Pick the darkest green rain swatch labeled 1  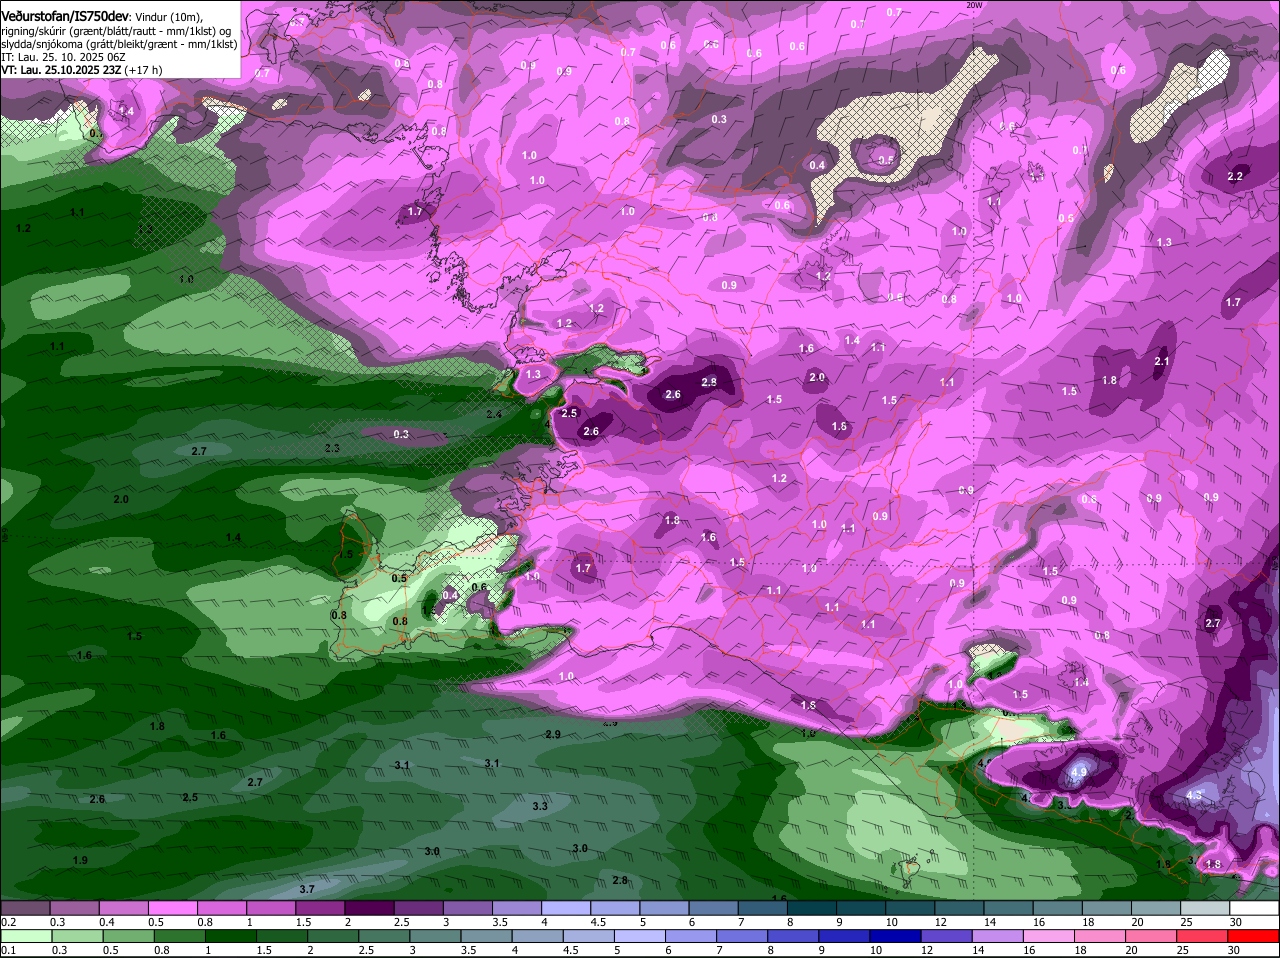pyautogui.click(x=230, y=936)
